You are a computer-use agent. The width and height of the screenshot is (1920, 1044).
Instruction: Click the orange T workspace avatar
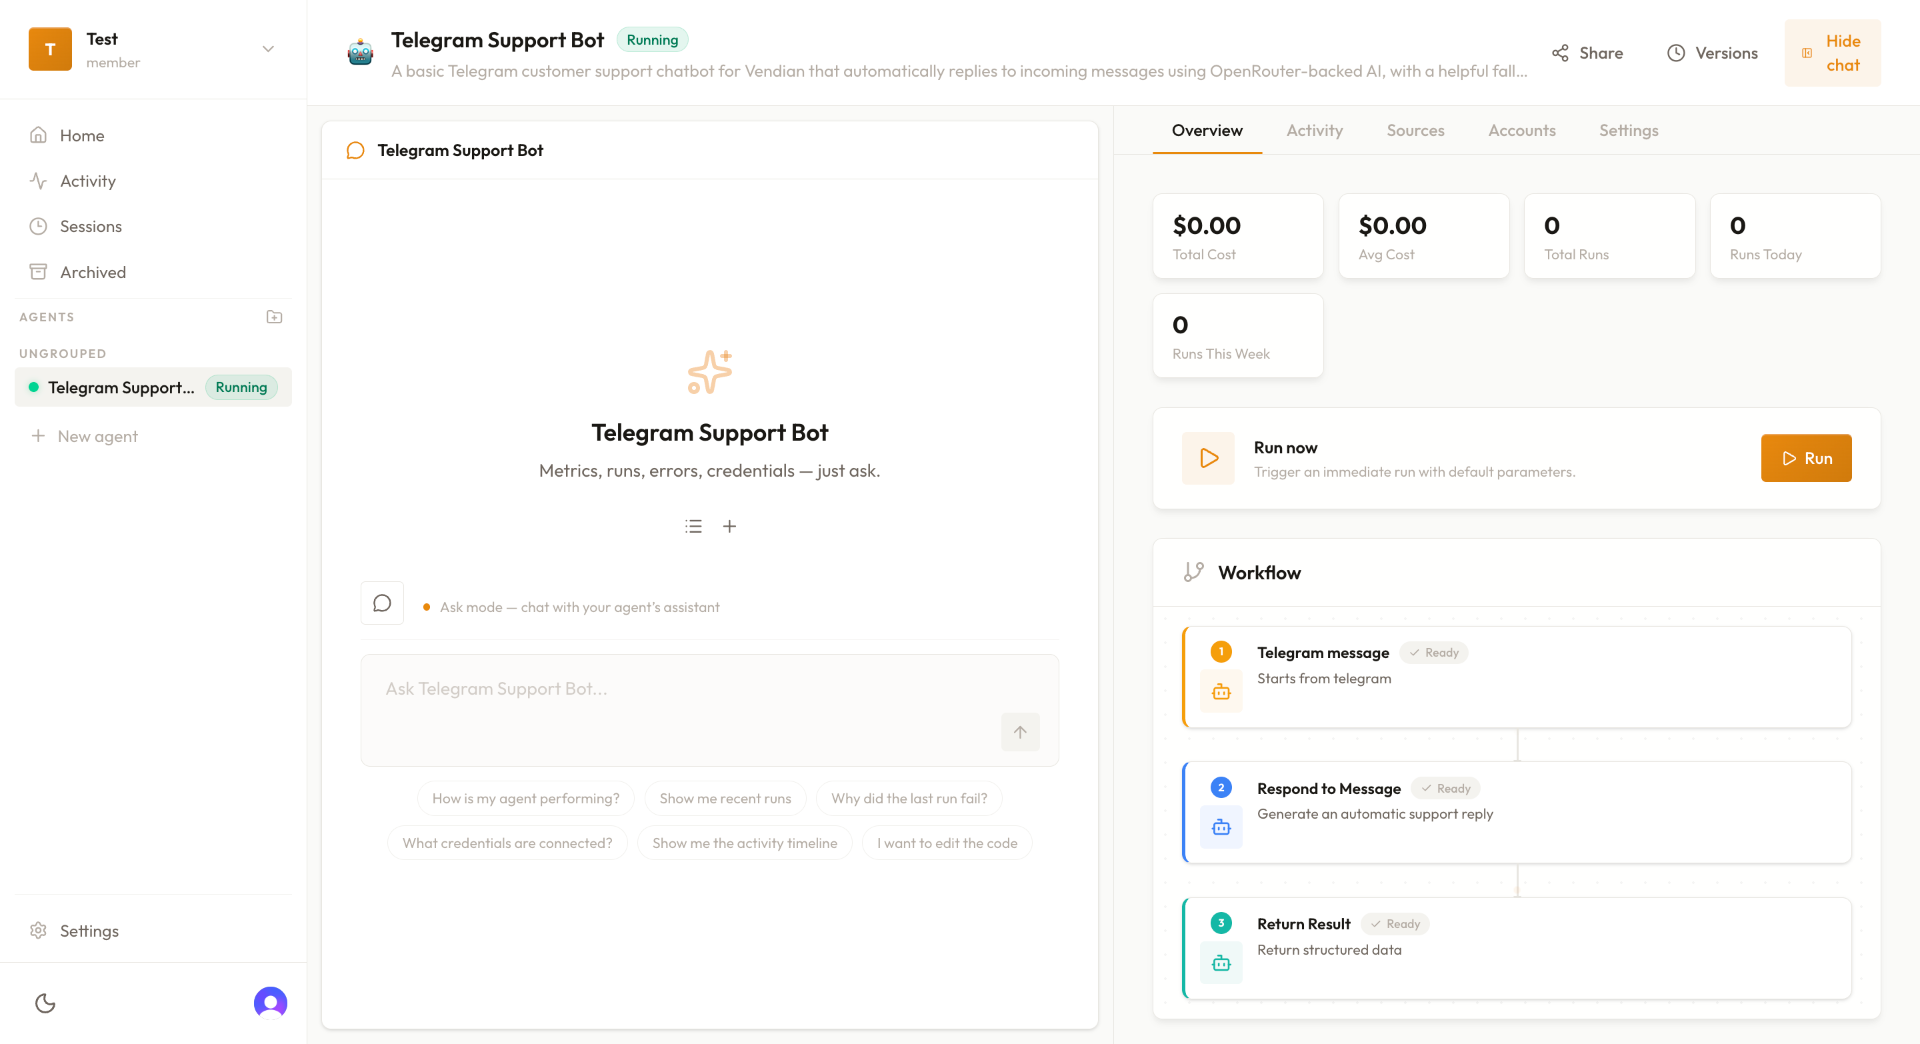point(50,49)
